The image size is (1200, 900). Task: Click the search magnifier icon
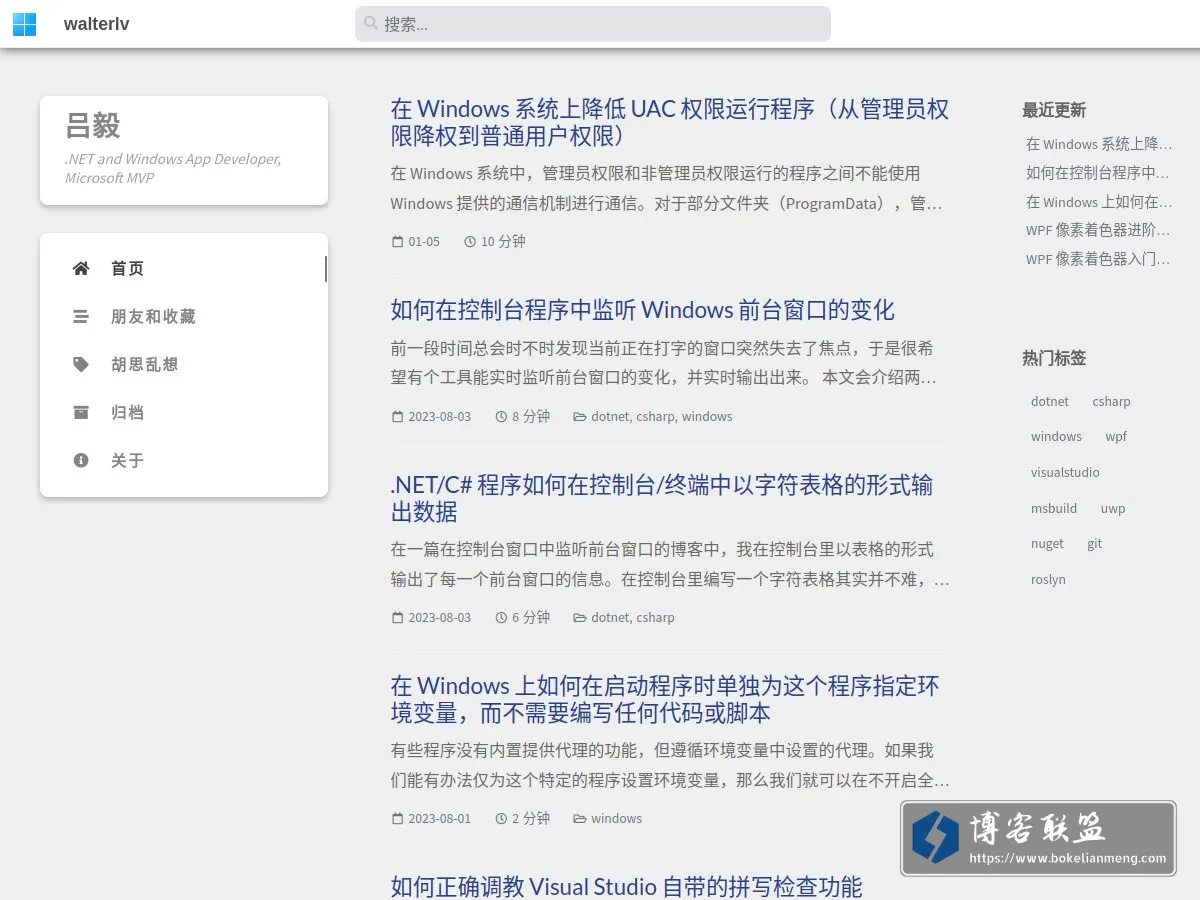(x=371, y=23)
